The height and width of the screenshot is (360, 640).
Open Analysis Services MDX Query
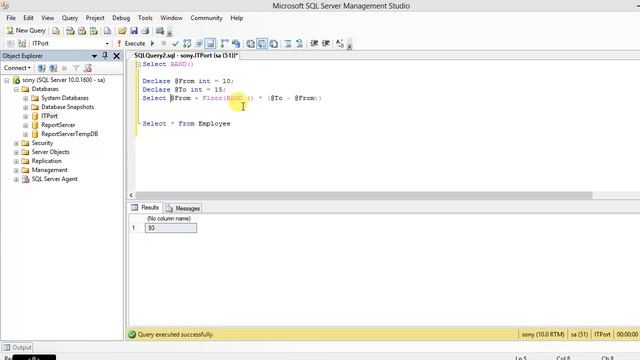pyautogui.click(x=70, y=31)
